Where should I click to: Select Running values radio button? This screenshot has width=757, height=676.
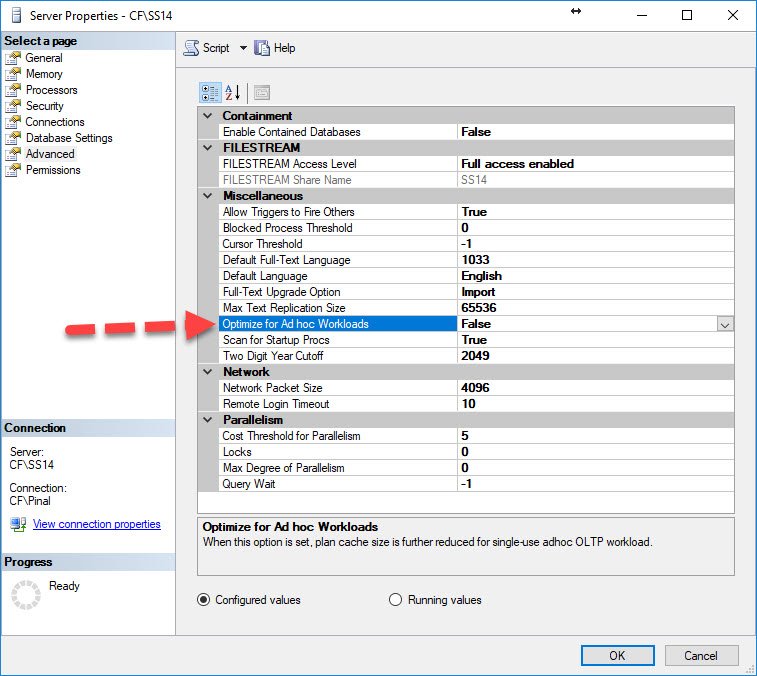395,600
